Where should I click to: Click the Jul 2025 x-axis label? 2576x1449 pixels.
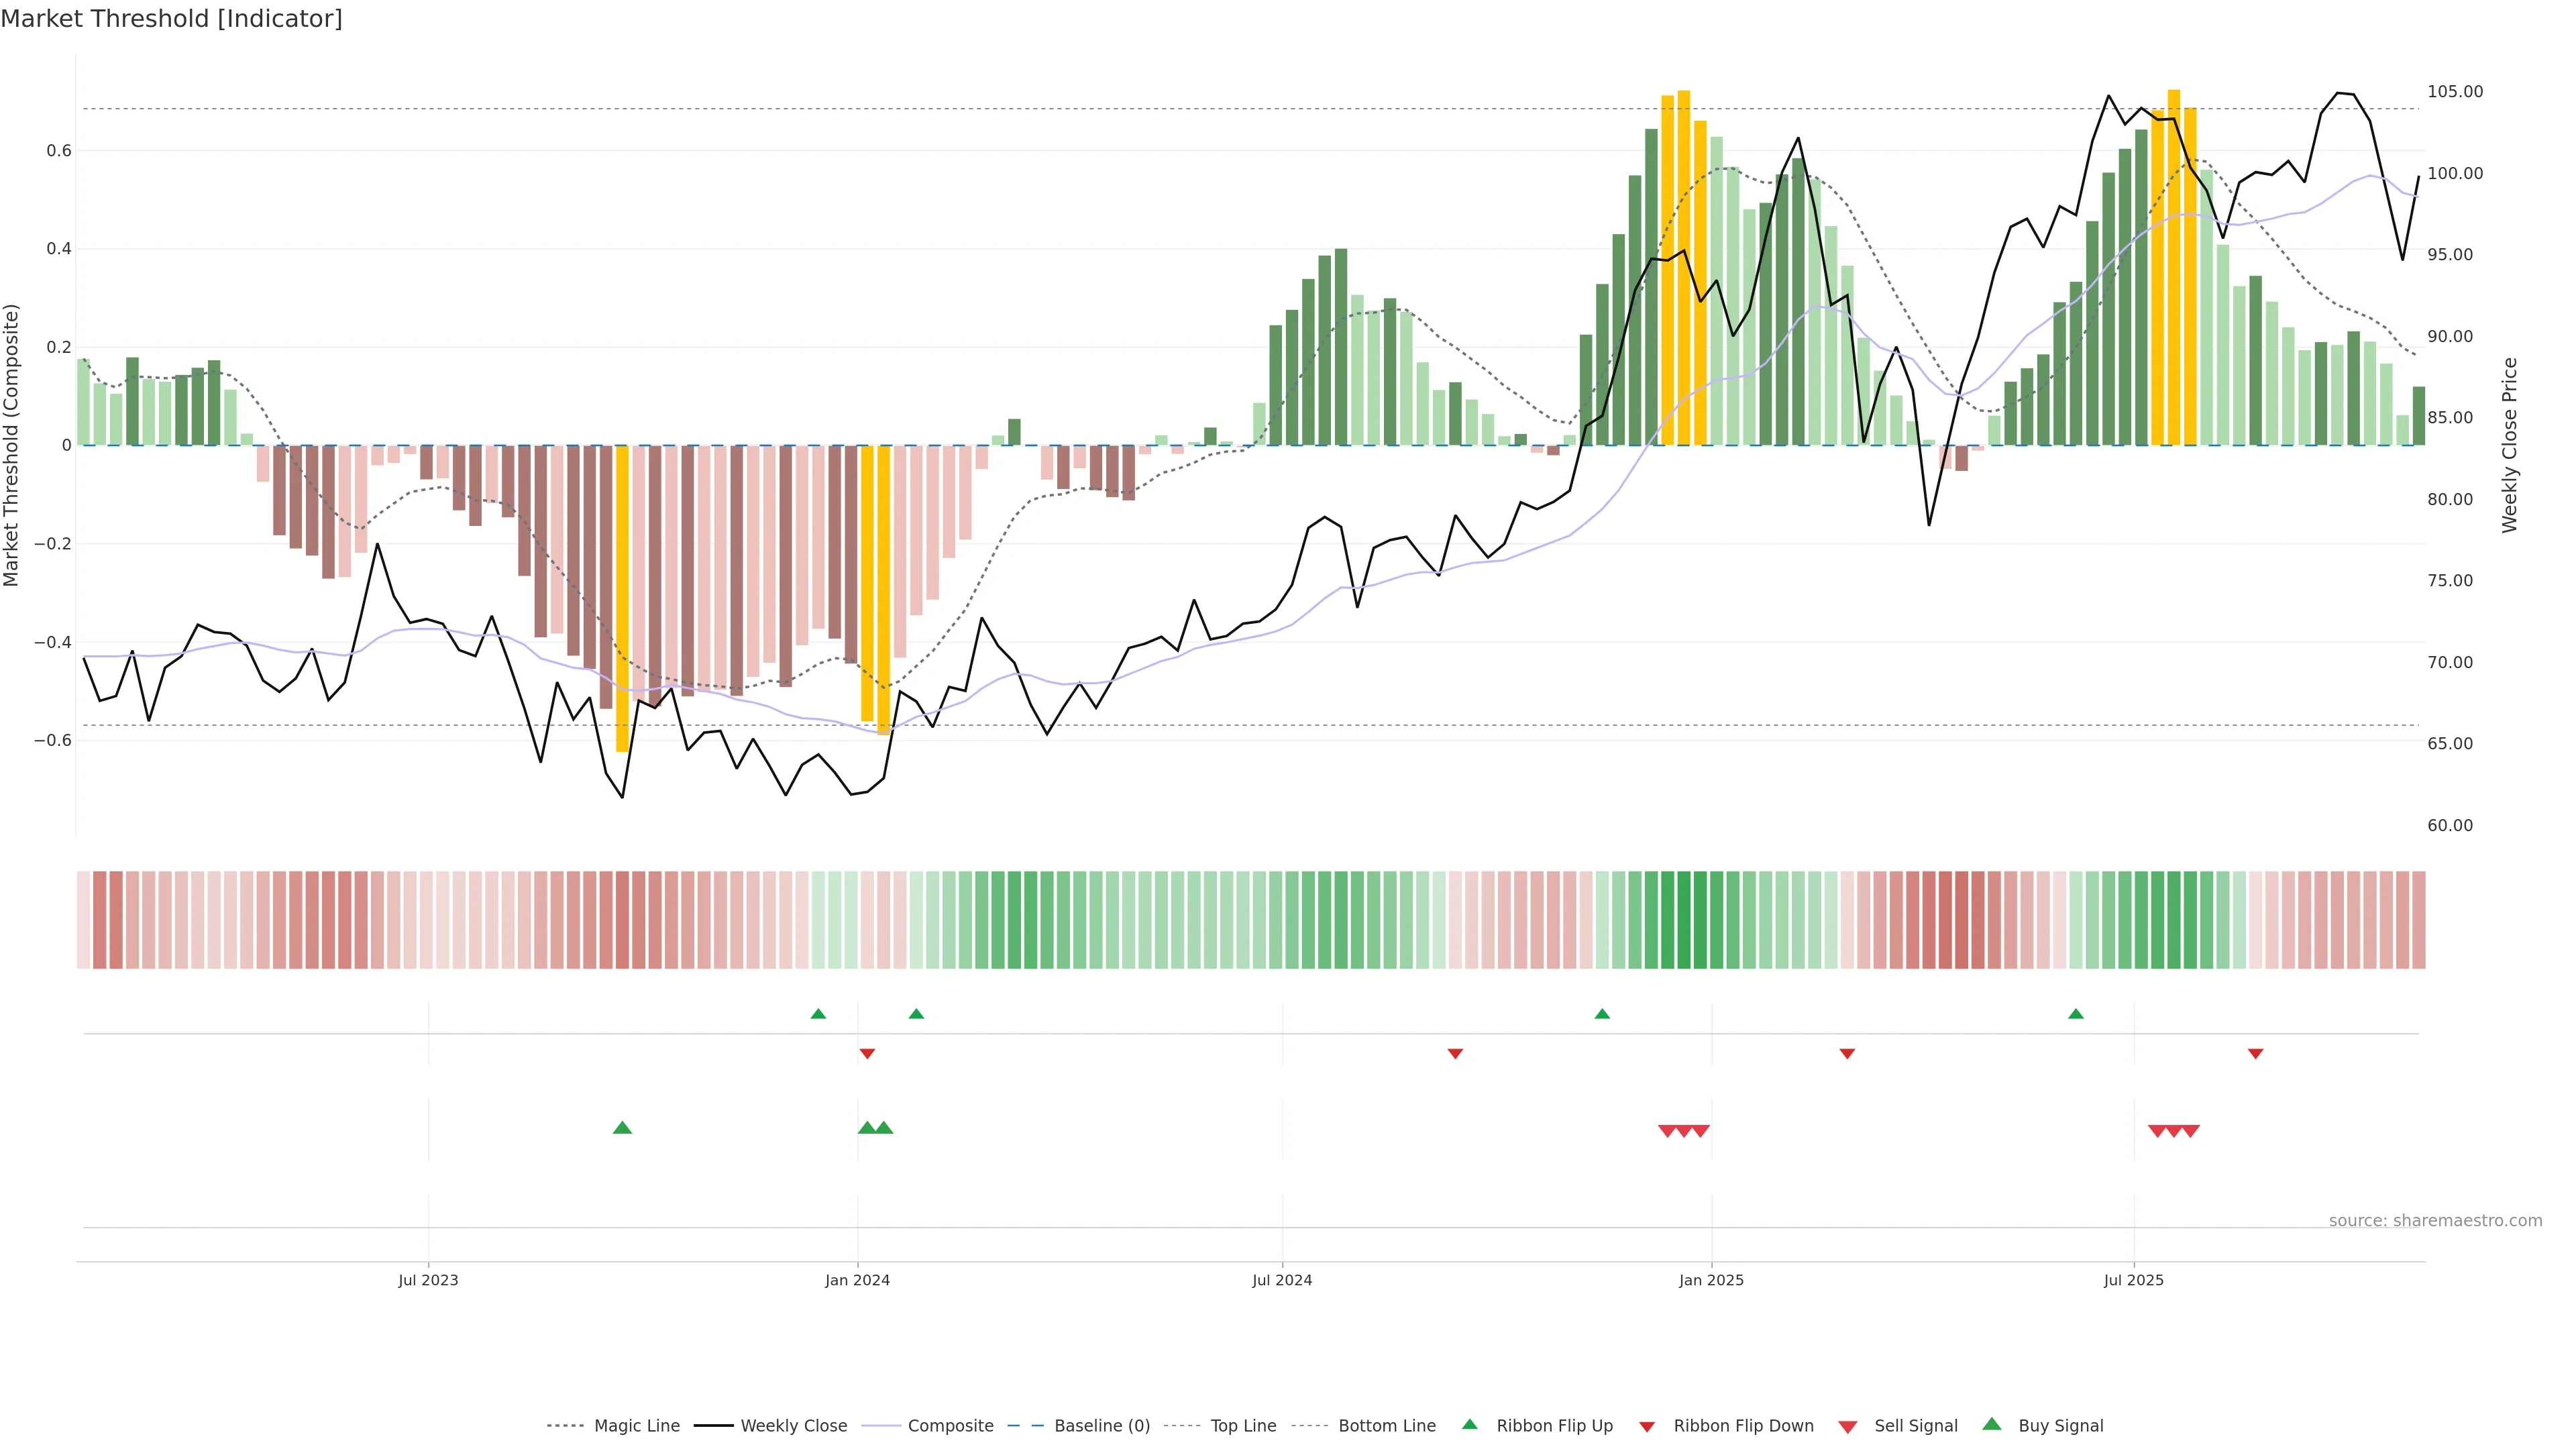(2133, 1280)
